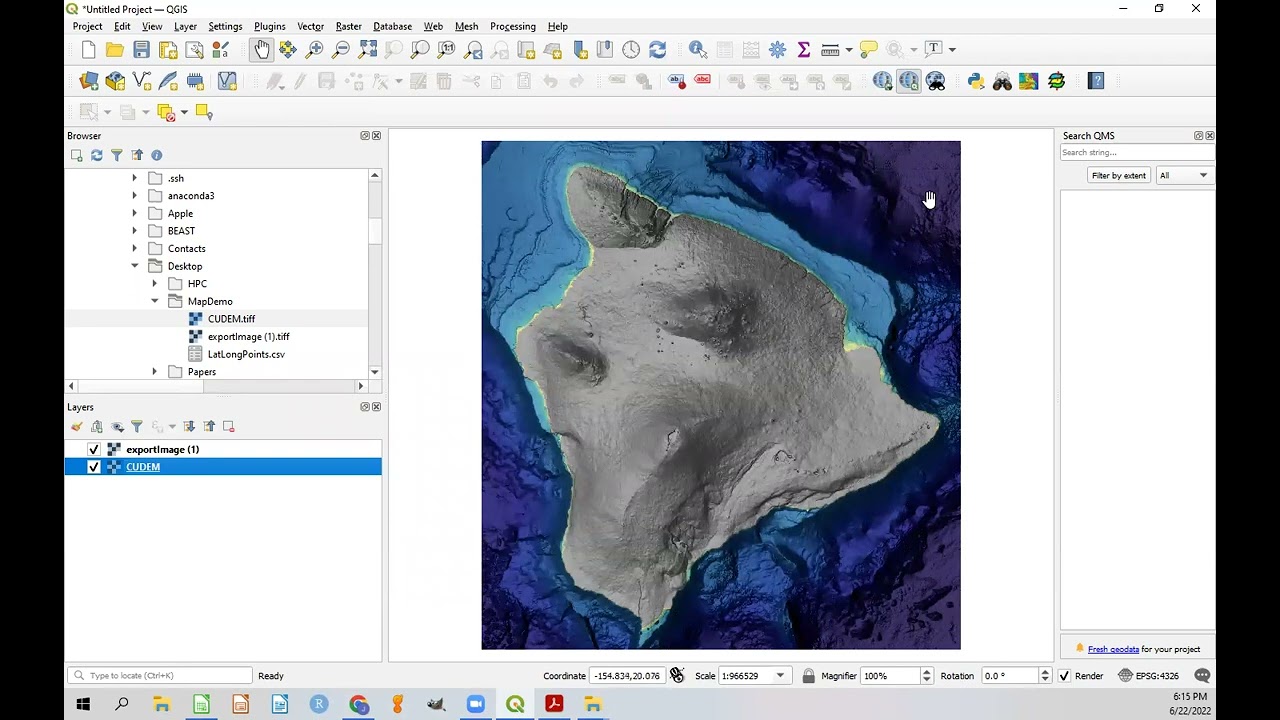1280x720 pixels.
Task: Click the QMS search string field
Action: (x=1137, y=153)
